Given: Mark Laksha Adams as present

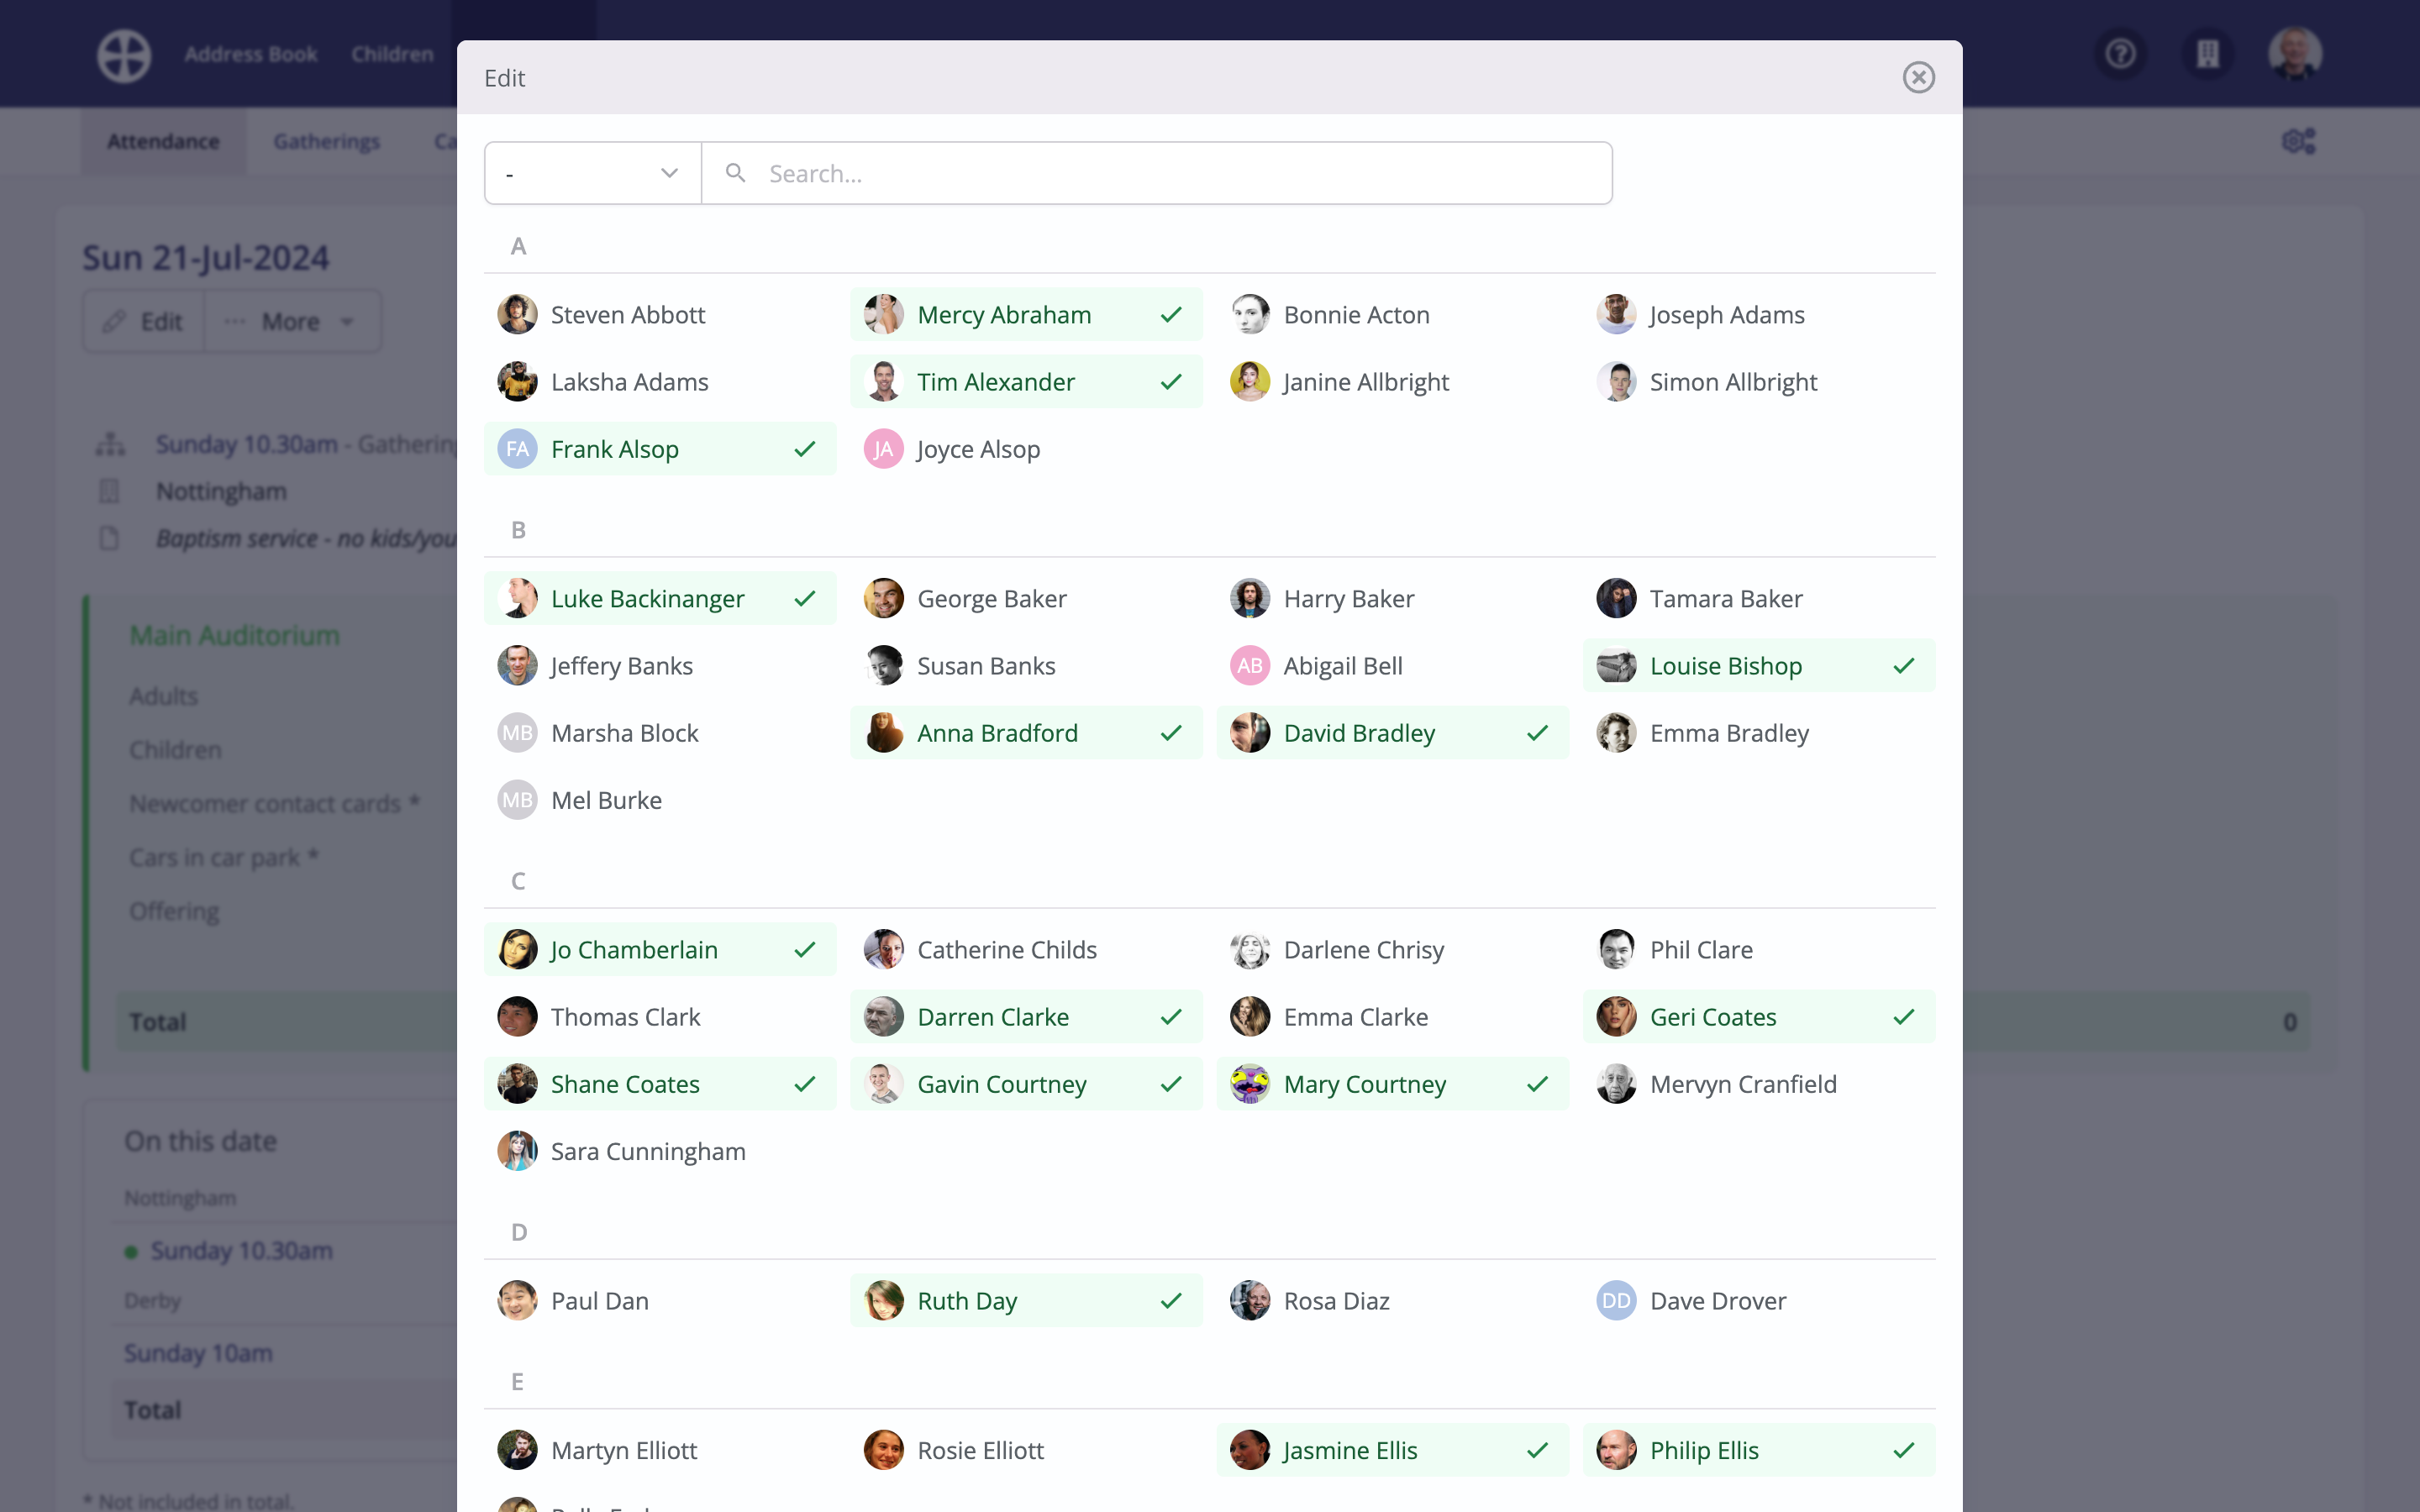Looking at the screenshot, I should [660, 382].
